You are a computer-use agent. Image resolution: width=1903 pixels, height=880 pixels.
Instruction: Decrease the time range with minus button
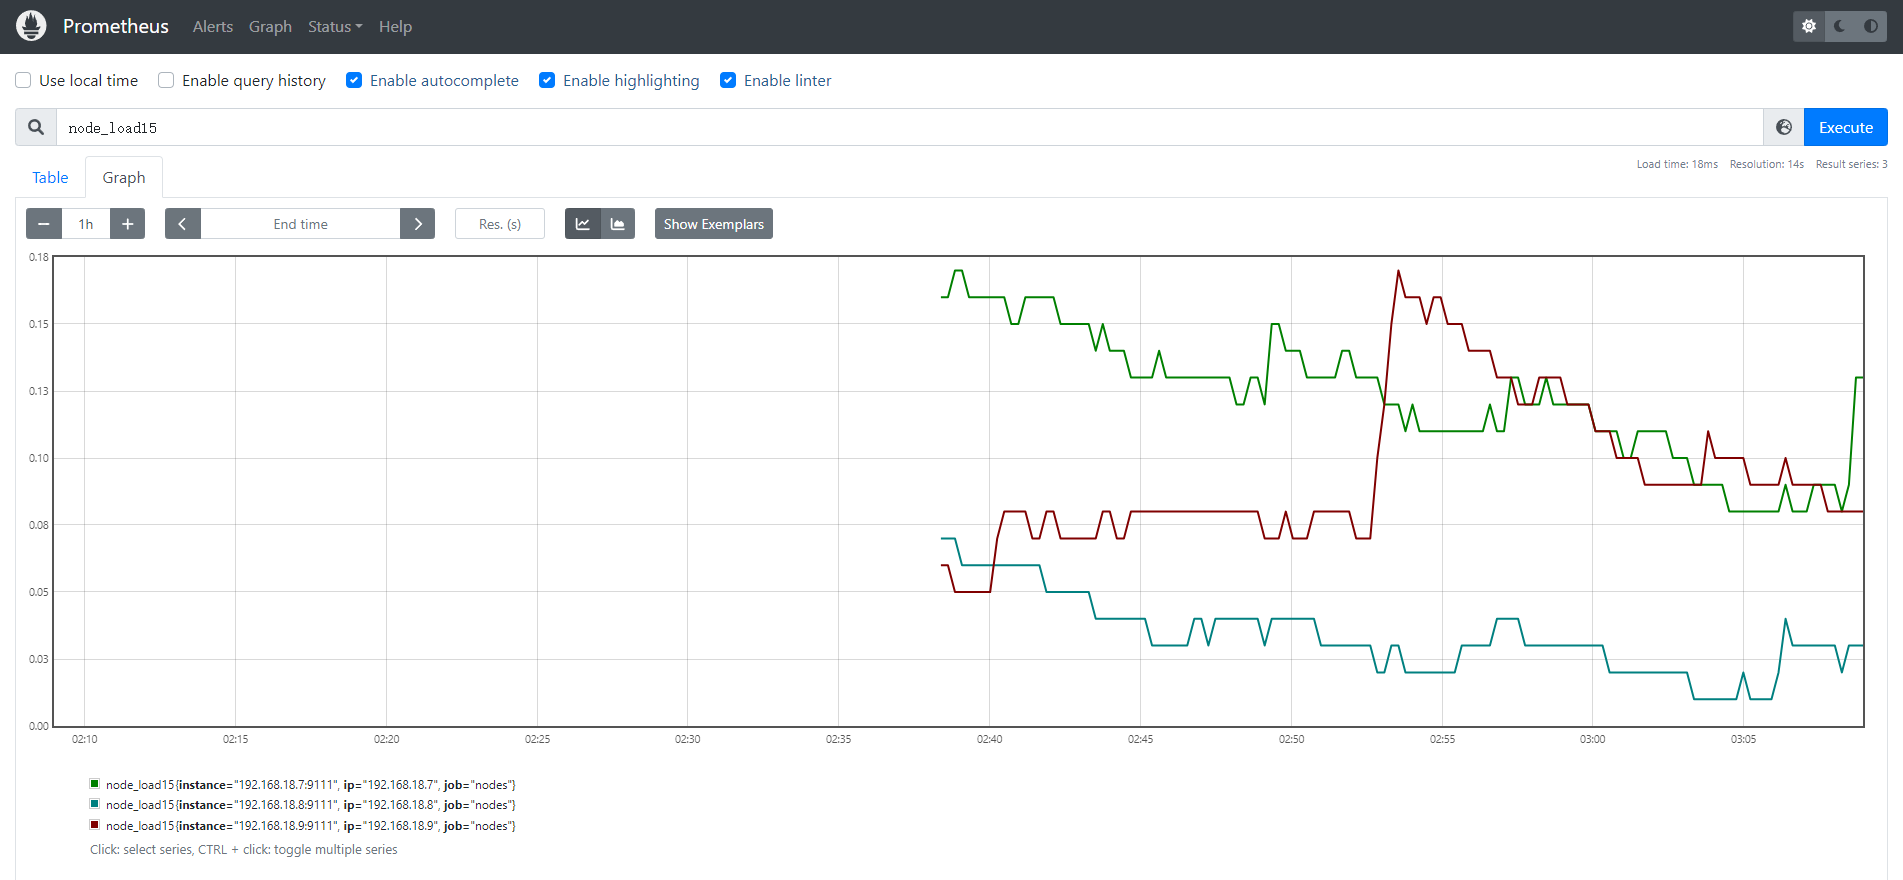[x=44, y=224]
